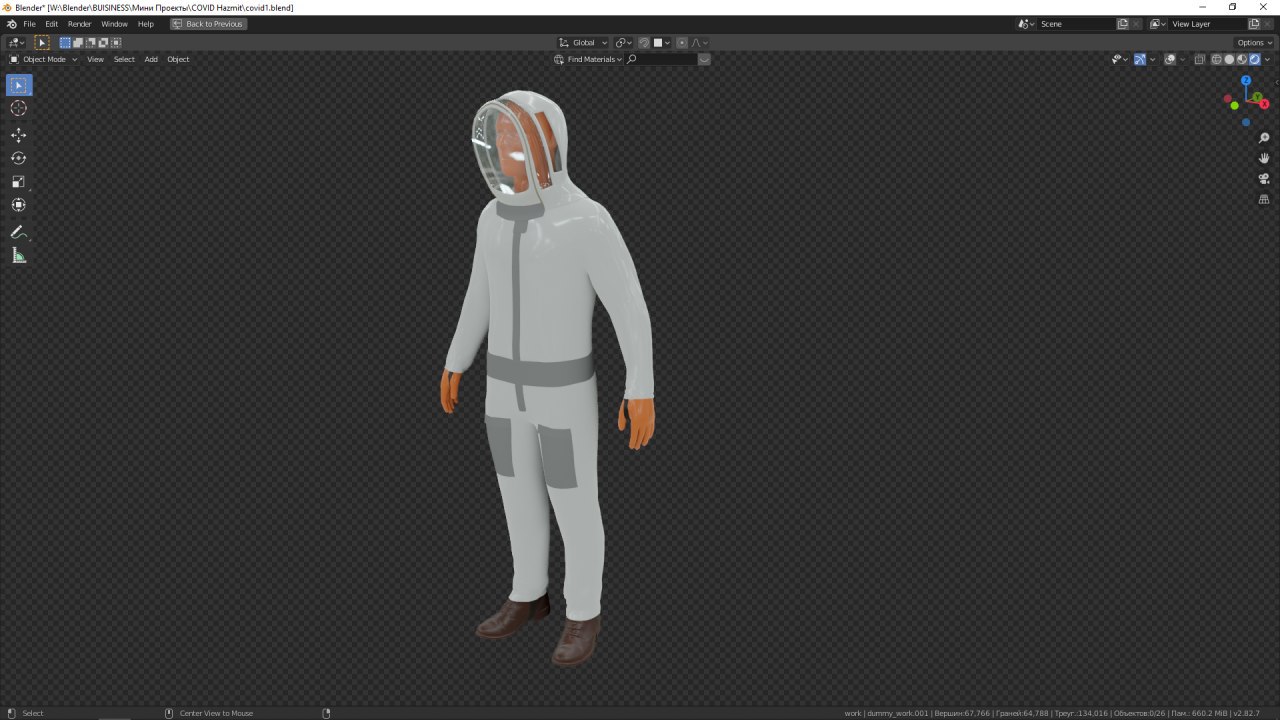Open the Add menu
Image resolution: width=1280 pixels, height=720 pixels.
(150, 59)
